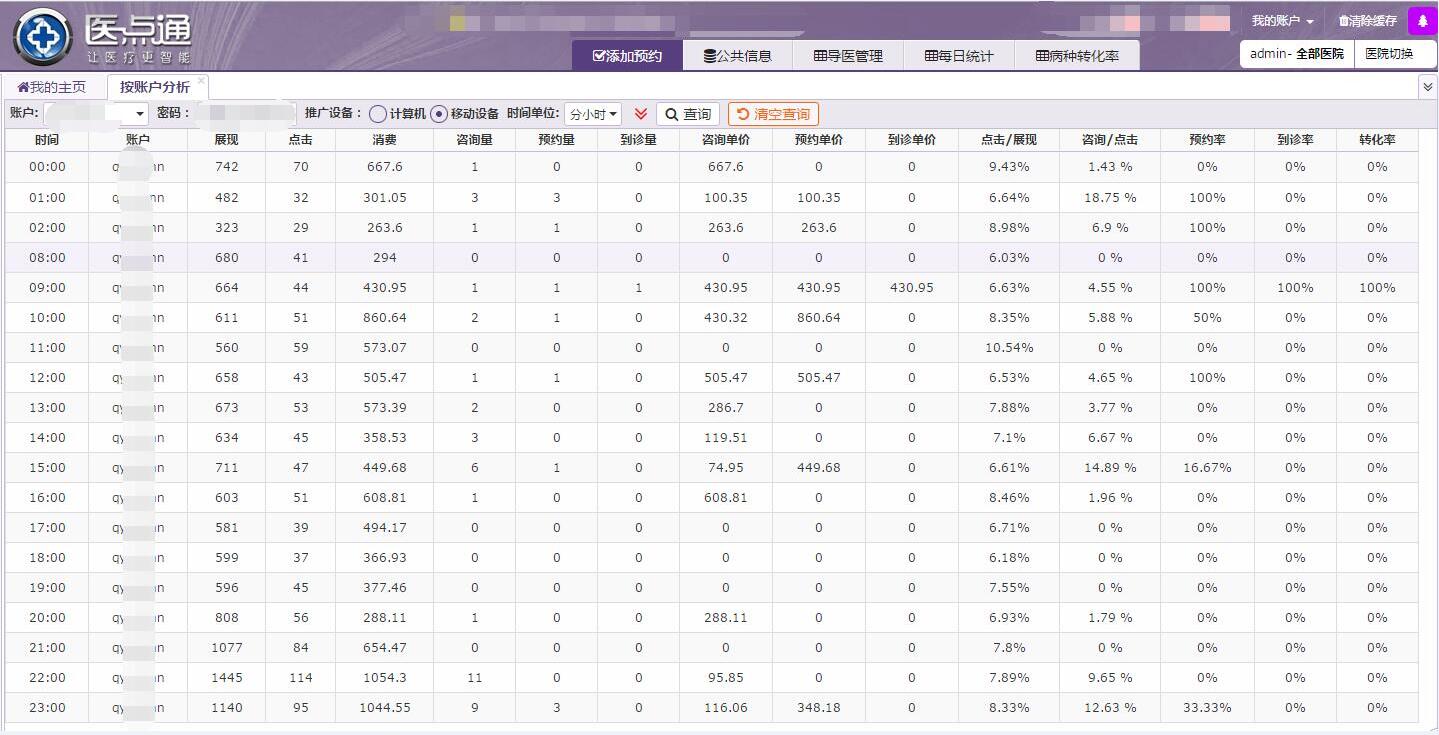Click the 医点通 cross logo icon
The width and height of the screenshot is (1439, 735).
pos(42,37)
